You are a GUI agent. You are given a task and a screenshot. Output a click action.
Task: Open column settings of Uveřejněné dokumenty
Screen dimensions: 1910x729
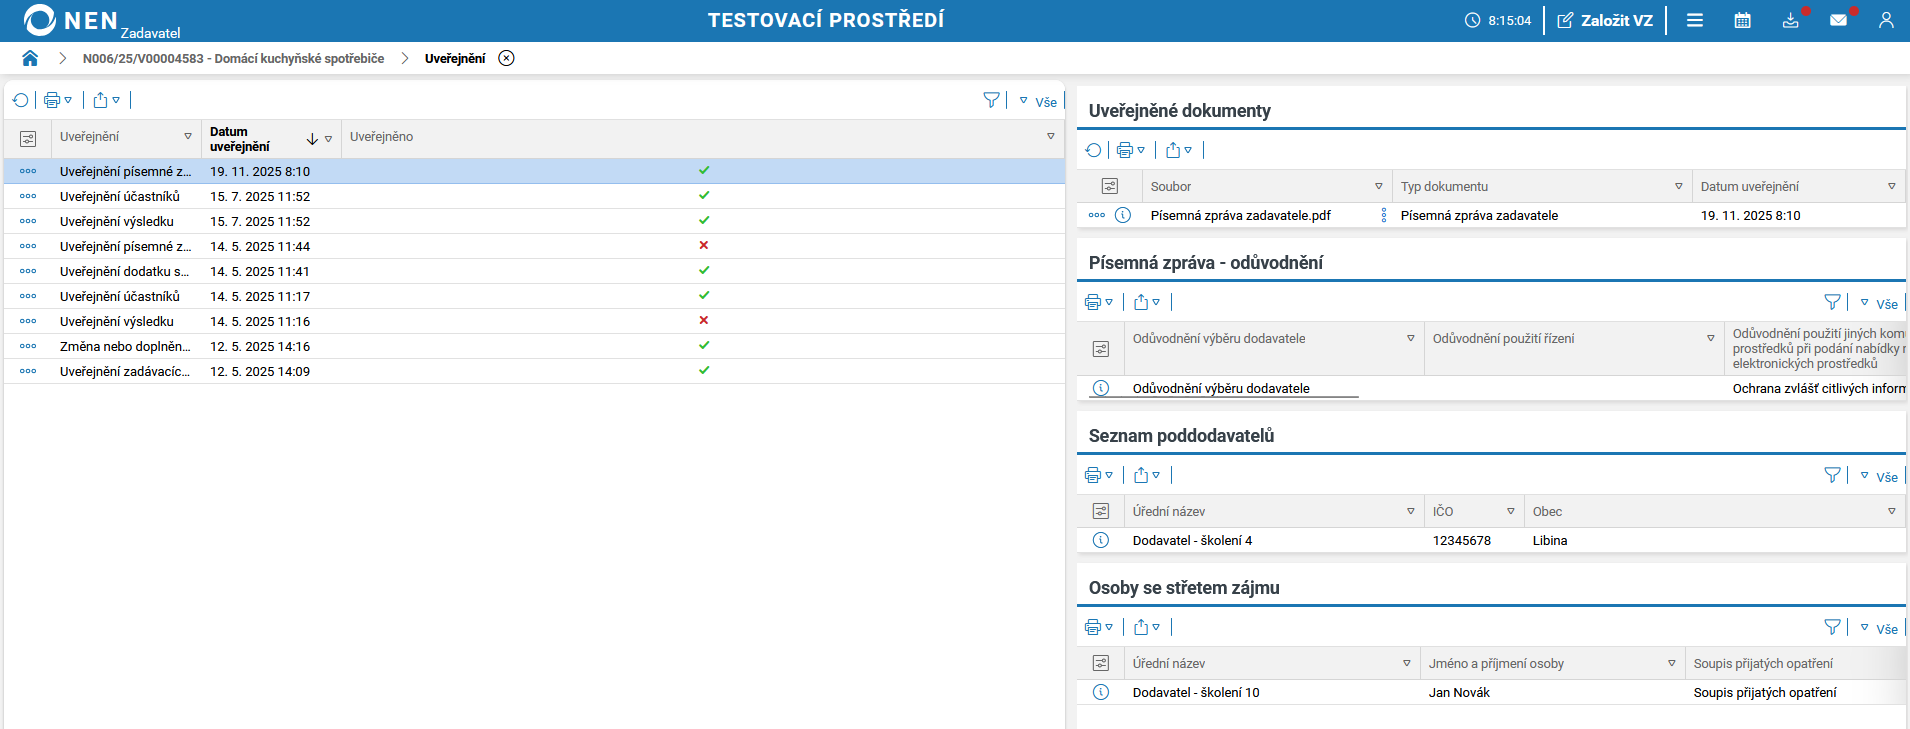pos(1110,186)
